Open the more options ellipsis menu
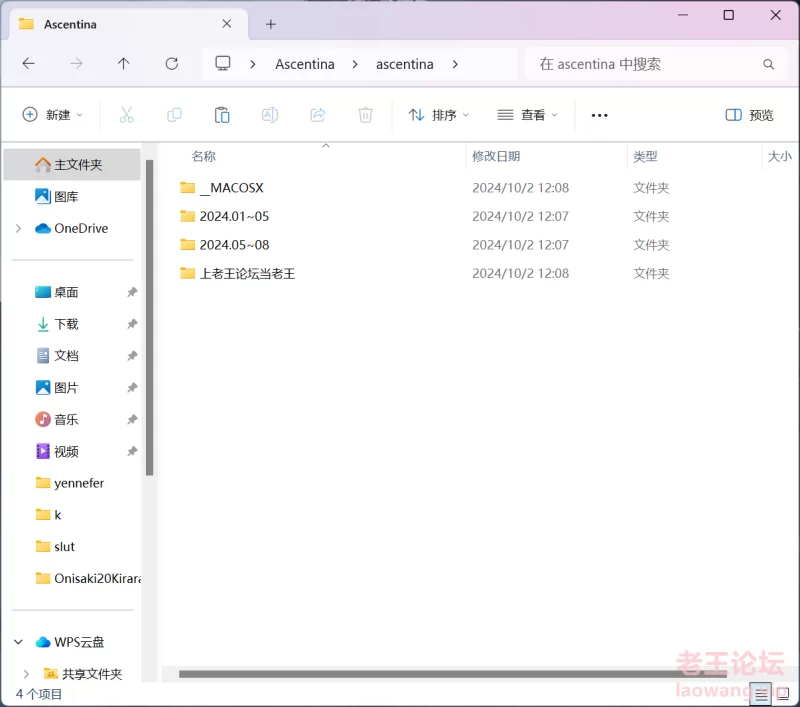The image size is (800, 707). coord(599,115)
